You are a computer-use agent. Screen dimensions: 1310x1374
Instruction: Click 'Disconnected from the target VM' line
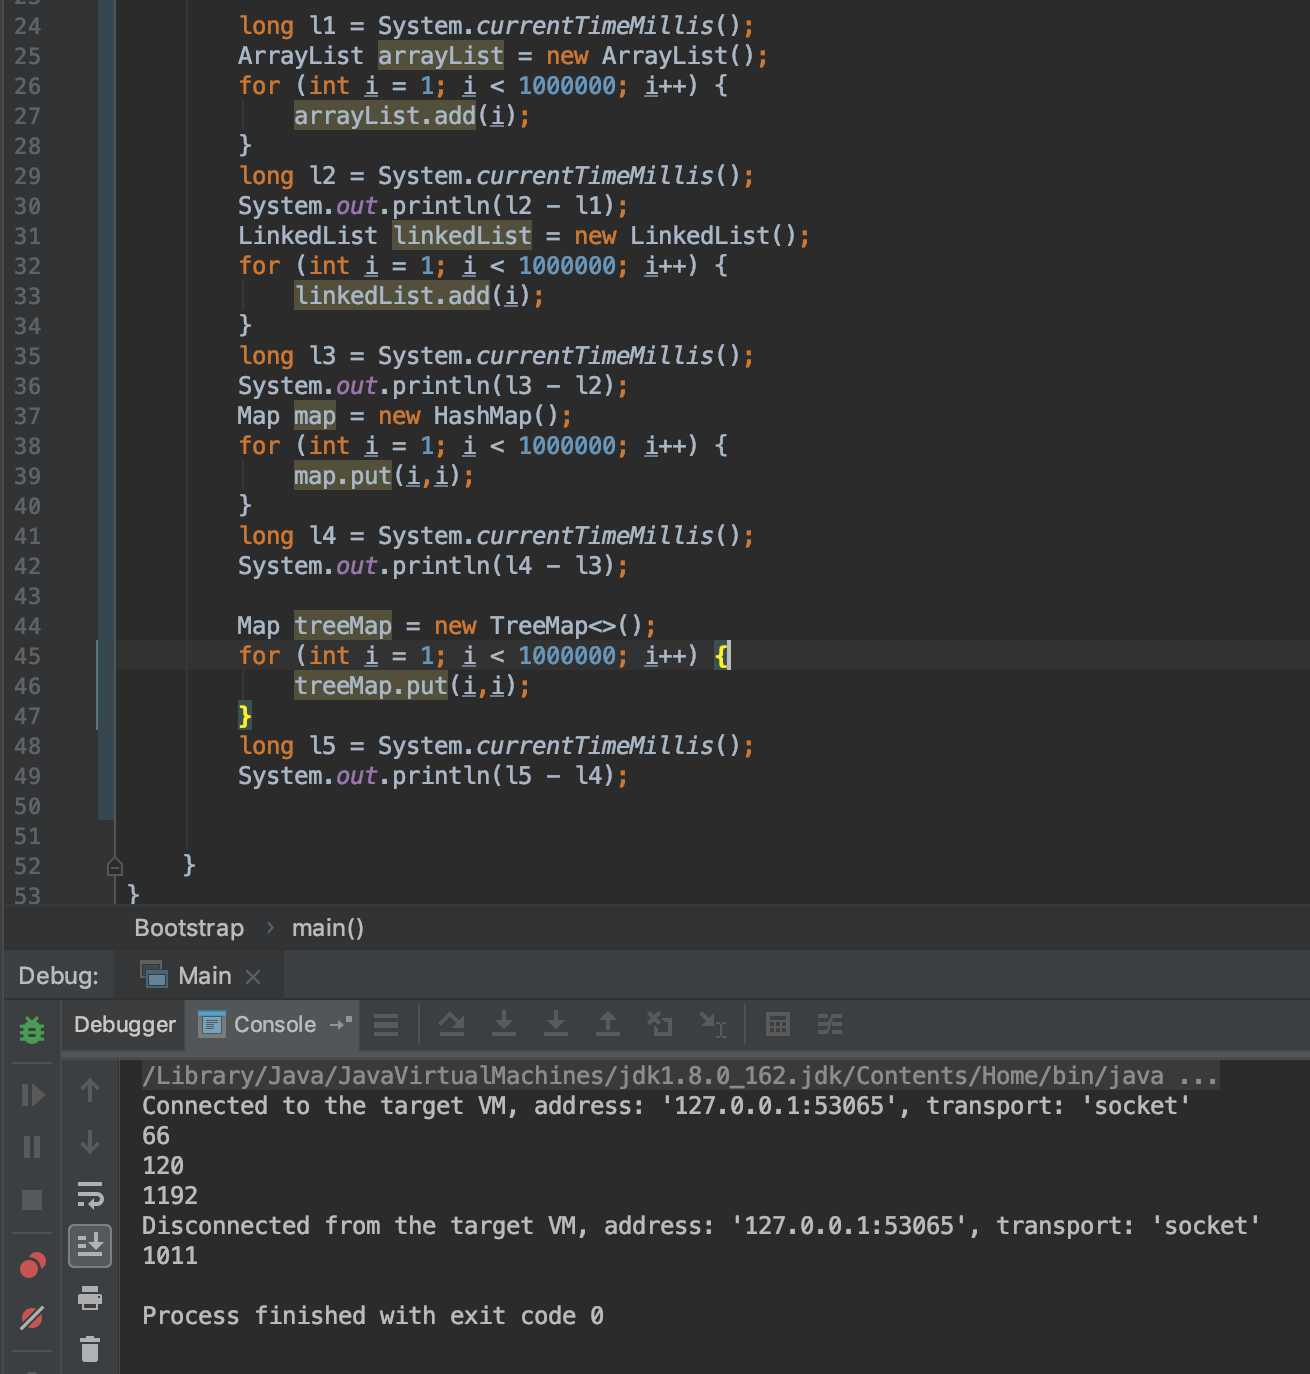pos(701,1226)
